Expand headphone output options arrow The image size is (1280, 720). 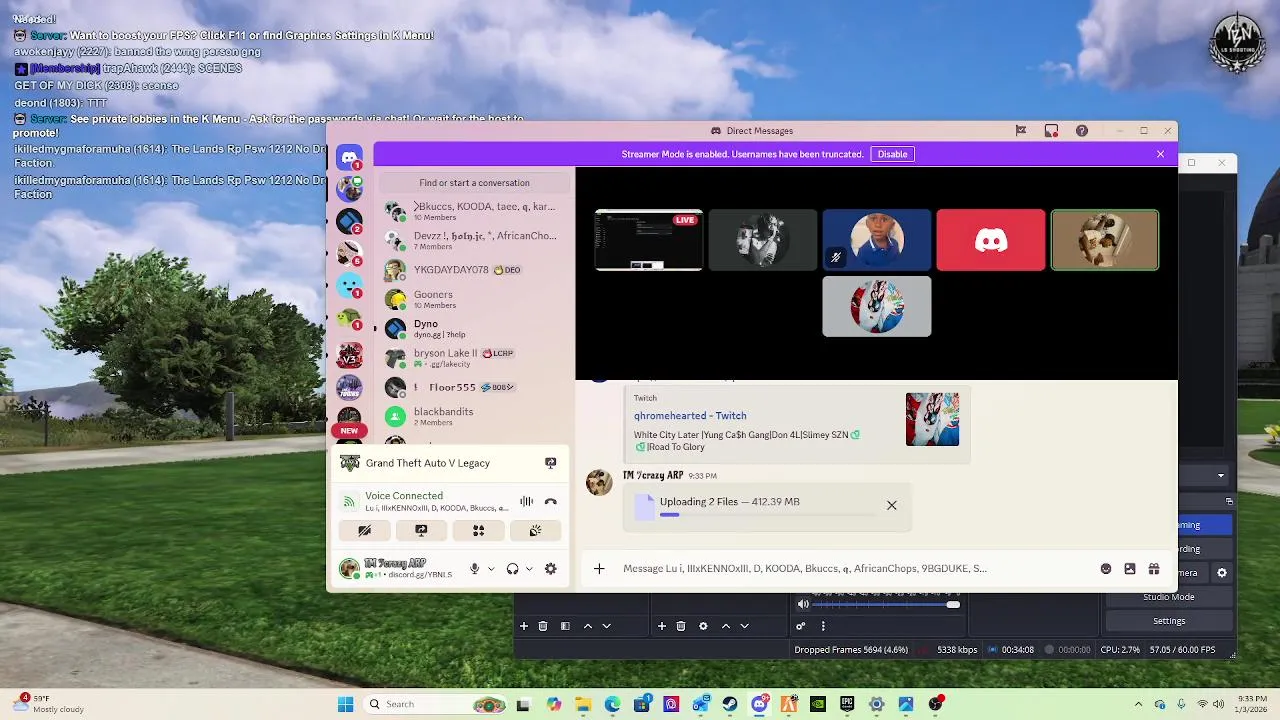pyautogui.click(x=529, y=569)
